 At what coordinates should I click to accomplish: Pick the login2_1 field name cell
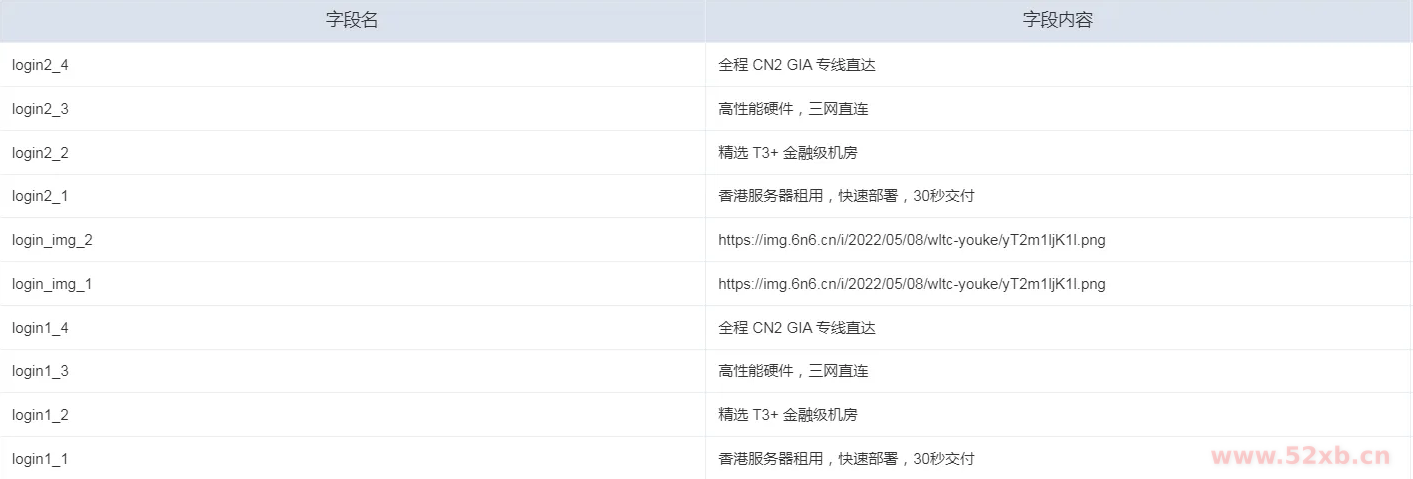pos(40,196)
